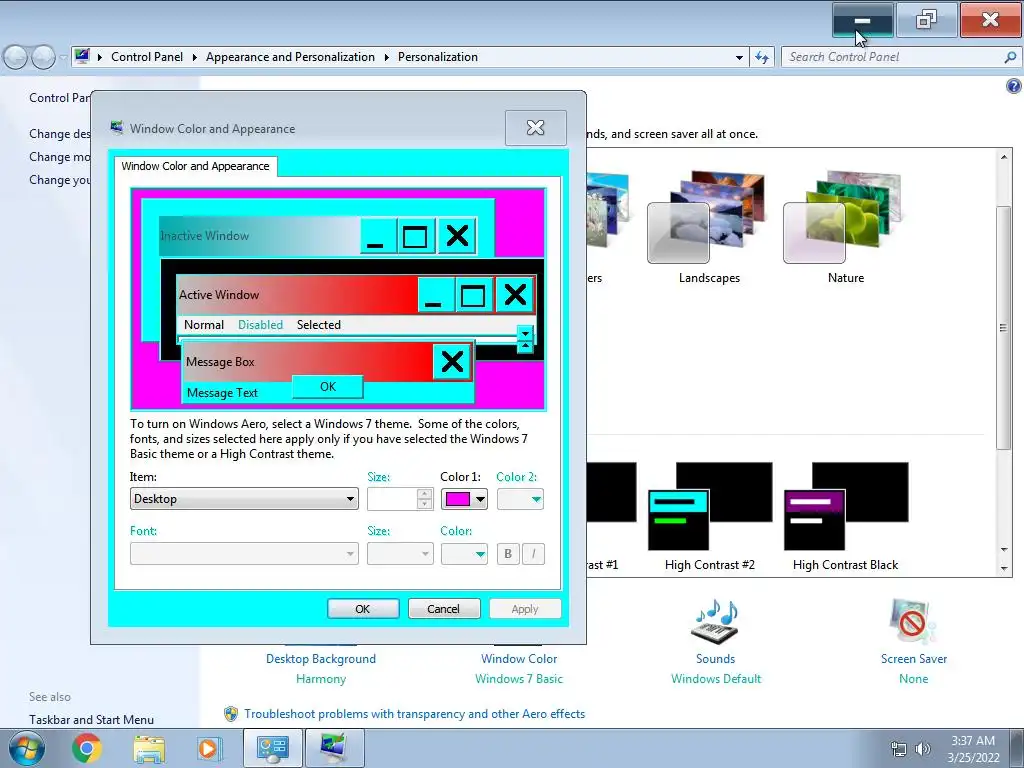Click the themes list scroll down arrow
The width and height of the screenshot is (1024, 768).
1004,568
